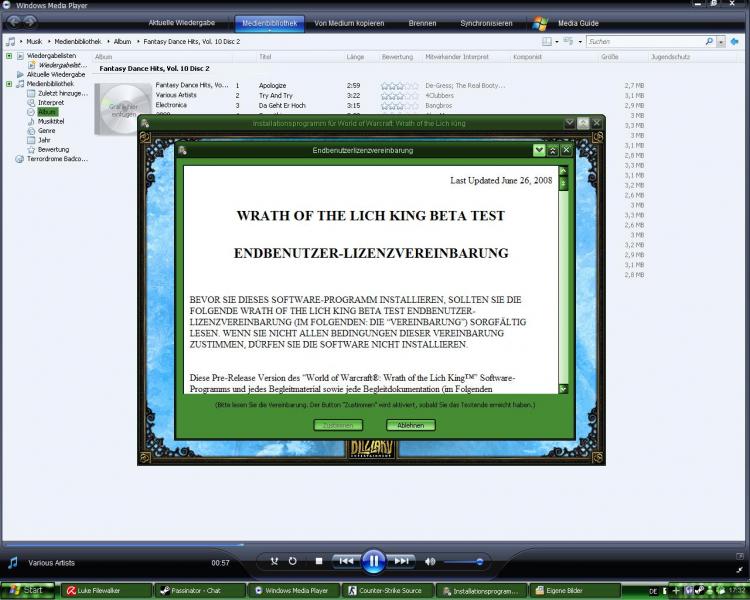Screen dimensions: 750x600
Task: Switch to Luke Filewalker taskbar item
Action: coord(106,590)
